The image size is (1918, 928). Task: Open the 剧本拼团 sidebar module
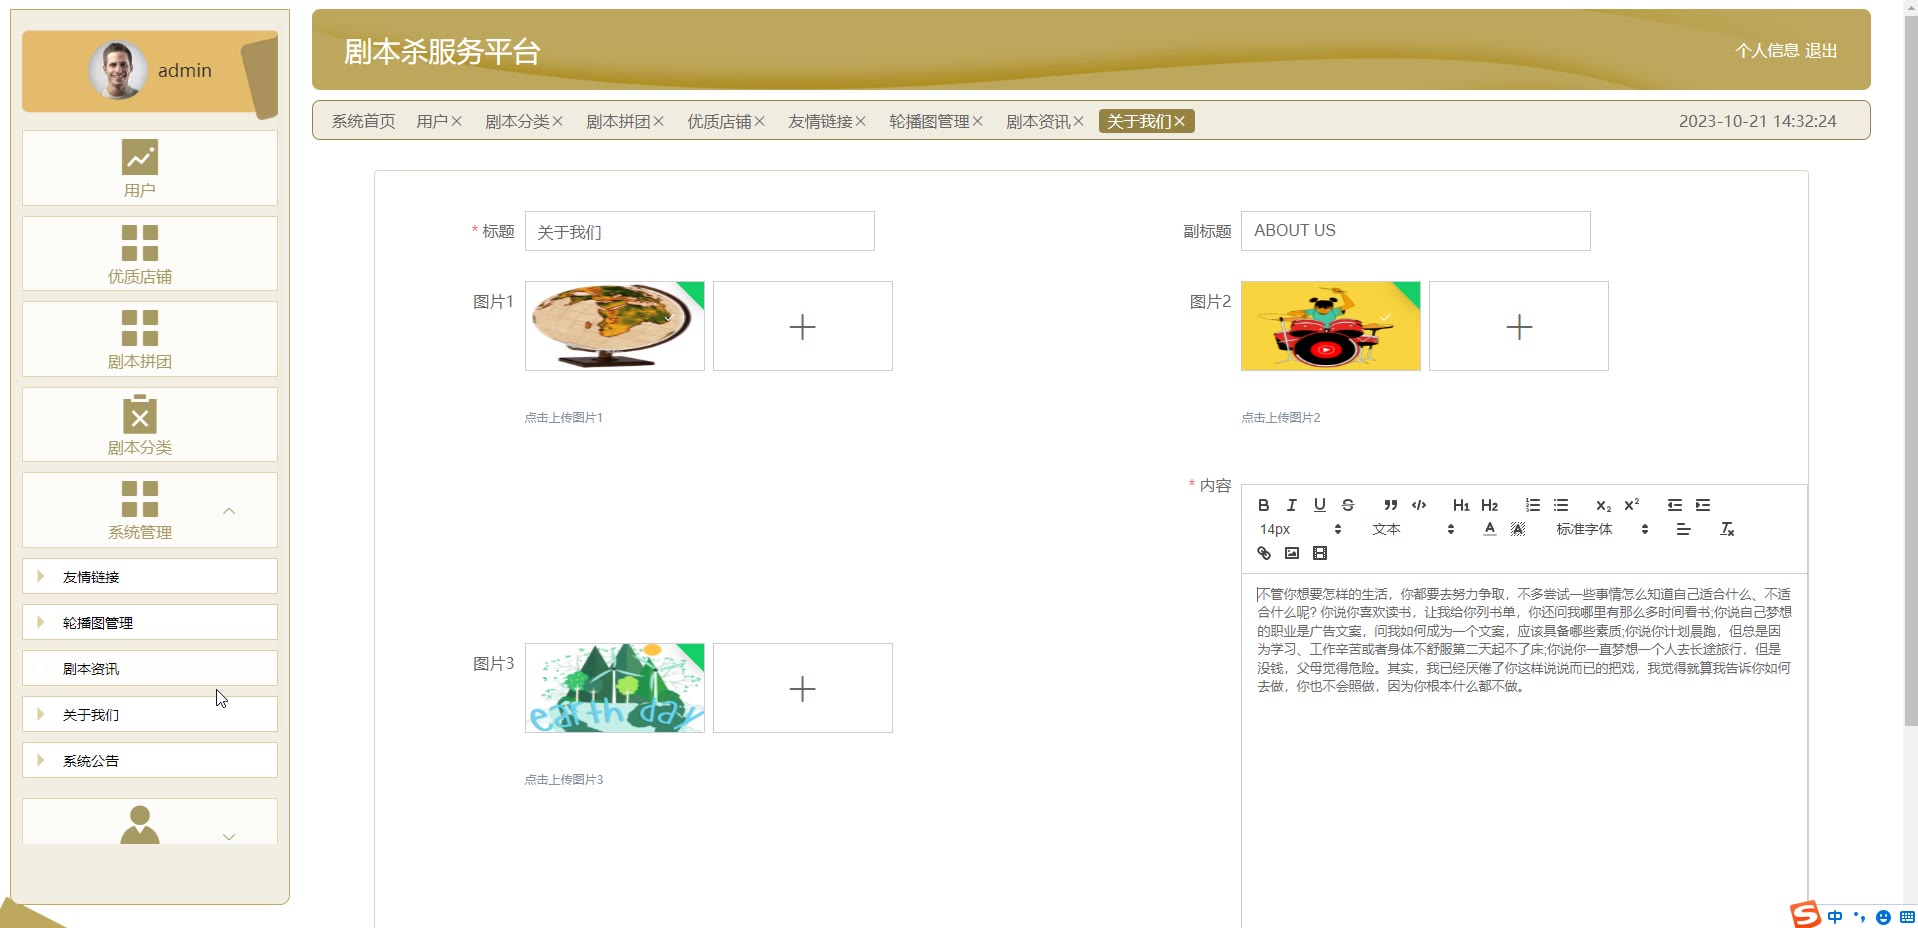(x=150, y=339)
